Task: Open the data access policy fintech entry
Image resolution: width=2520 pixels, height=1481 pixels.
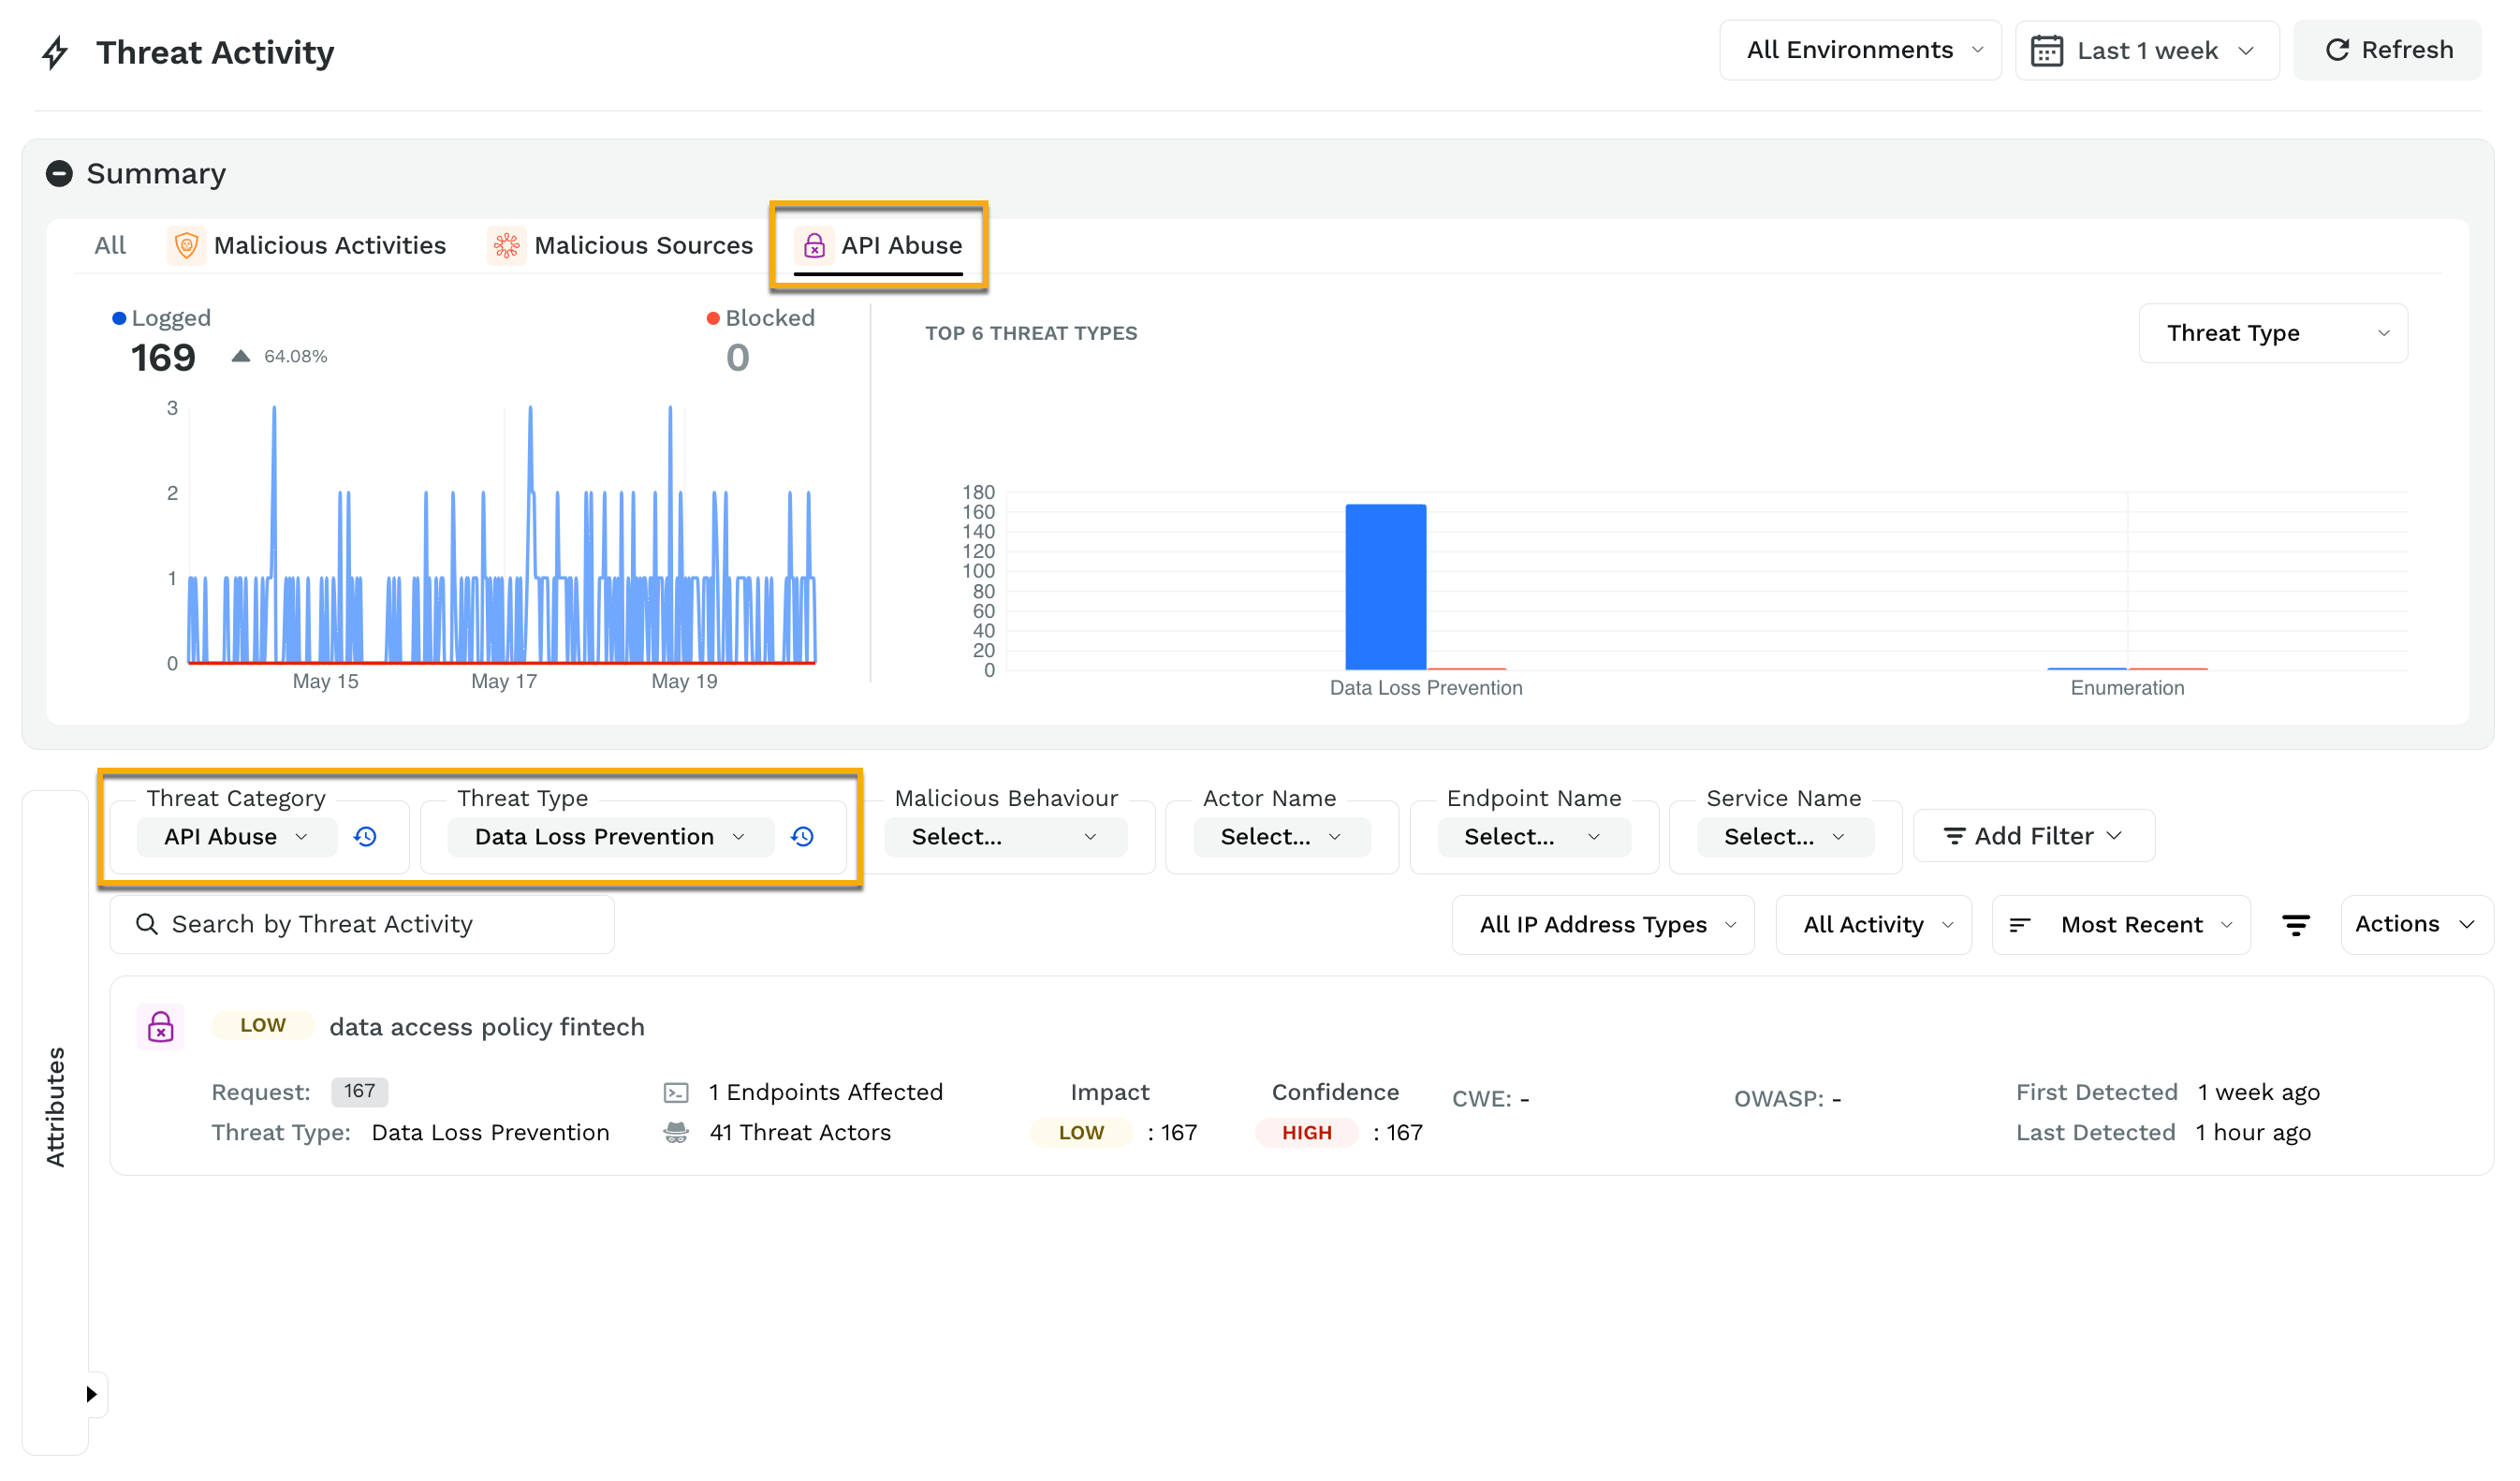Action: (487, 1027)
